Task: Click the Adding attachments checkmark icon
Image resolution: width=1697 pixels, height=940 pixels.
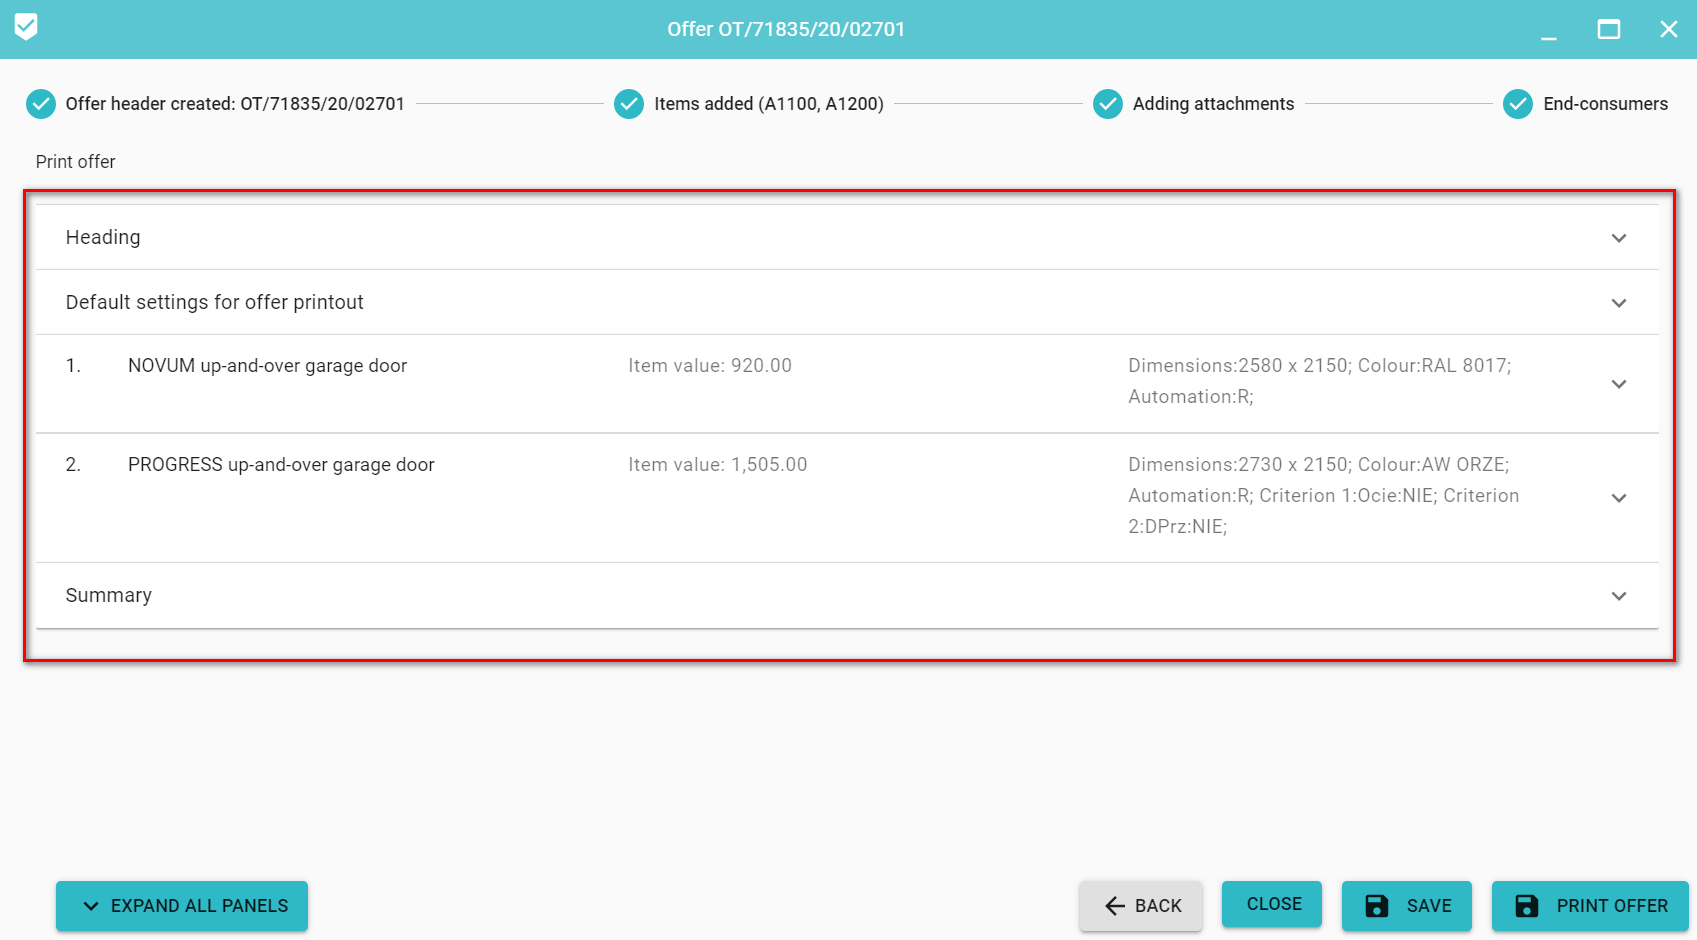Action: tap(1107, 104)
